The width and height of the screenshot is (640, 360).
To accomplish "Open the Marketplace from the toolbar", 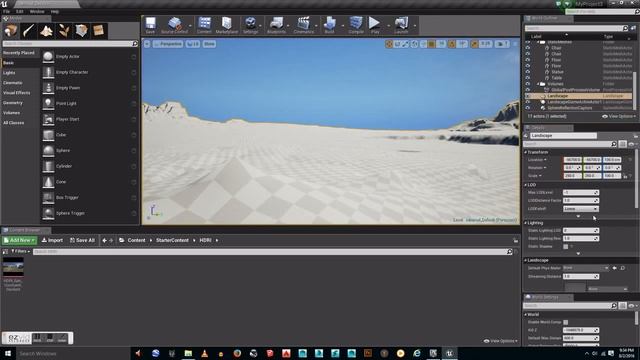I will (x=227, y=25).
